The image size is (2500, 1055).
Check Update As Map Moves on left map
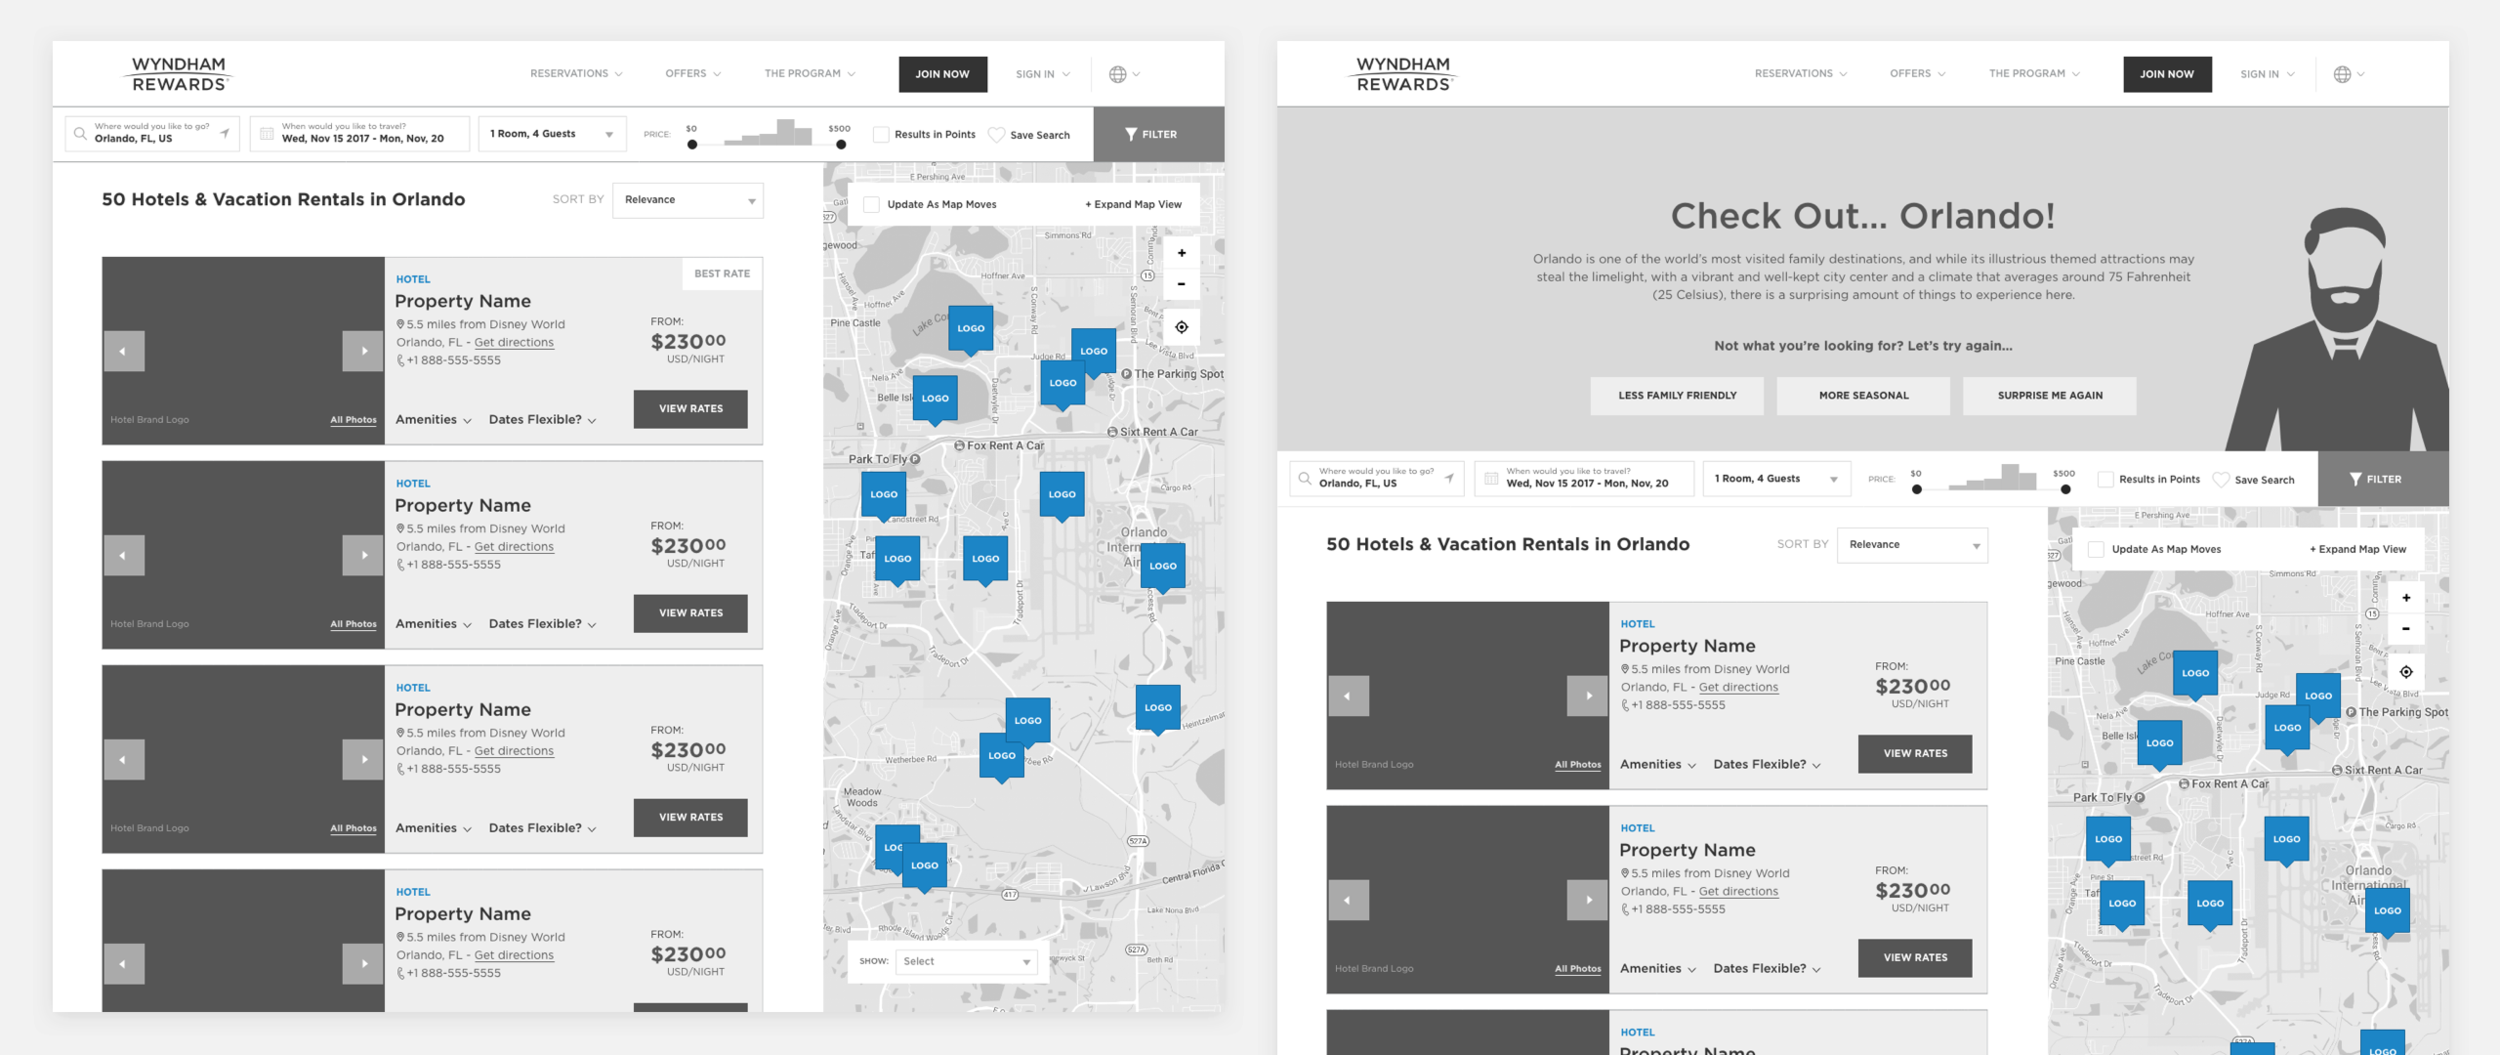(x=871, y=204)
